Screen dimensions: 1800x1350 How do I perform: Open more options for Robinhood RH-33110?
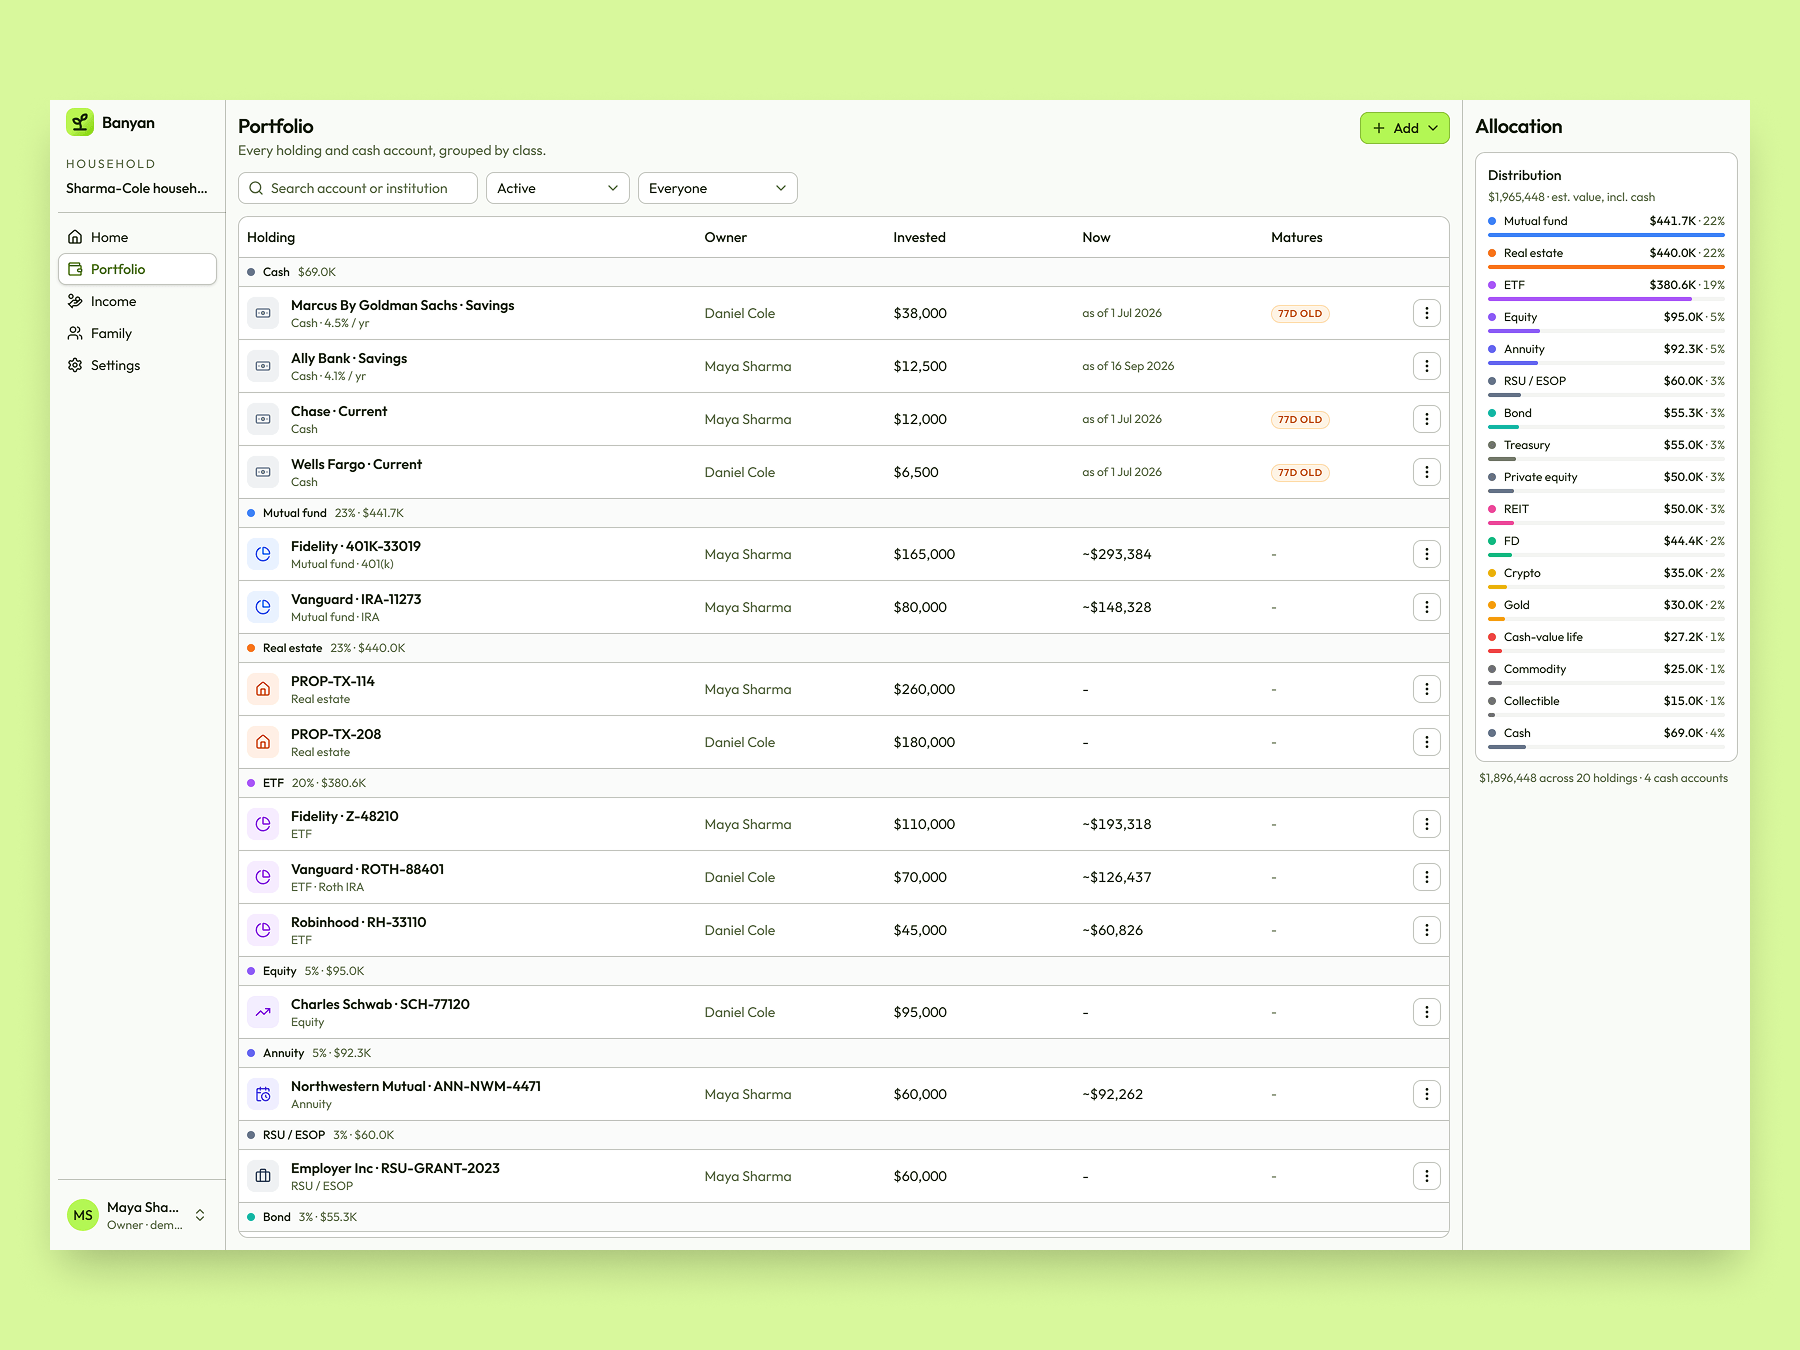pyautogui.click(x=1426, y=930)
